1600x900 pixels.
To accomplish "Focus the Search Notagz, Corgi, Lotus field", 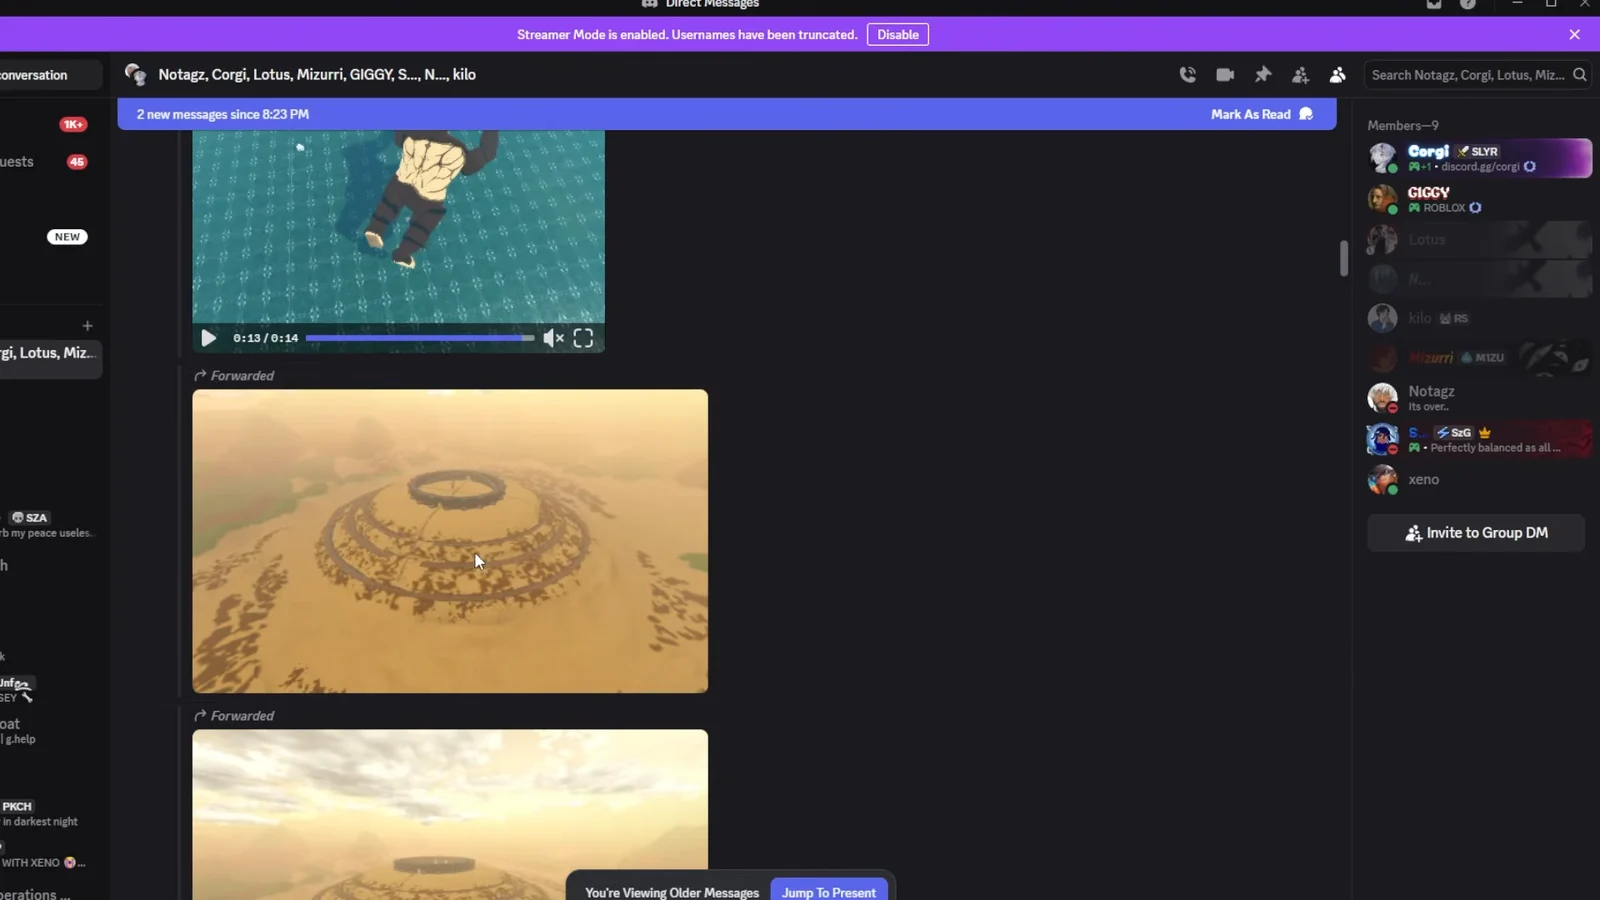I will (x=1477, y=75).
